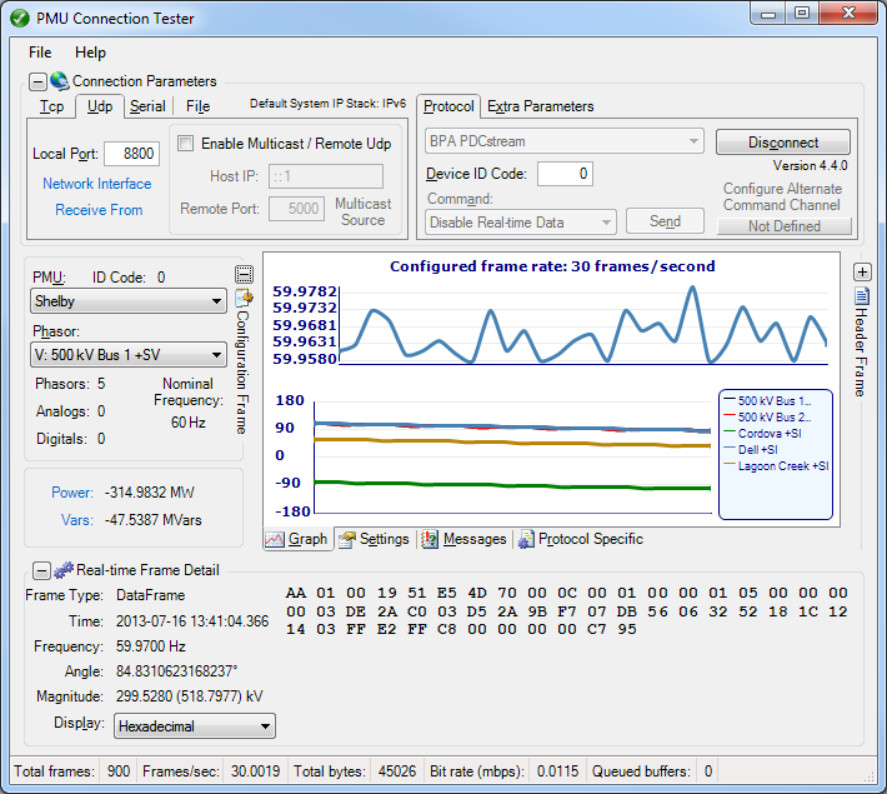Screen dimensions: 887x794
Task: Open the BPA PDCstream protocol dropdown
Action: [x=564, y=141]
